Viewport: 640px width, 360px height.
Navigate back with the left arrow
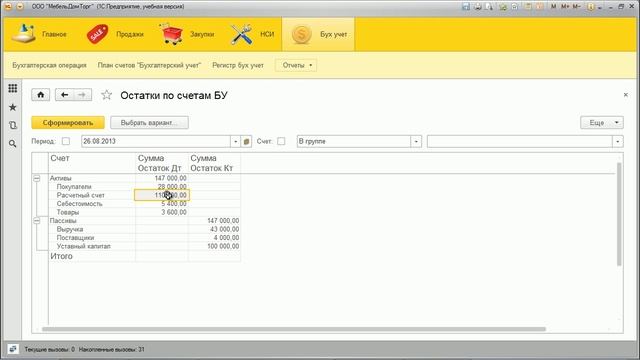64,95
